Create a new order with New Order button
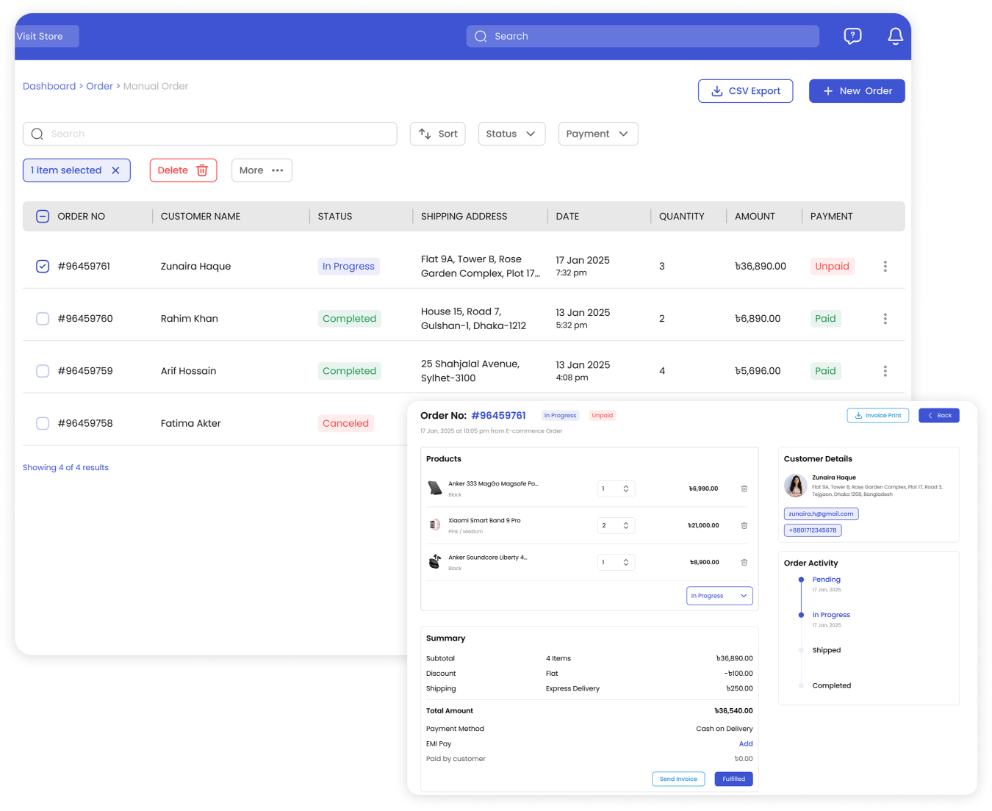Viewport: 992px width, 811px height. (857, 90)
